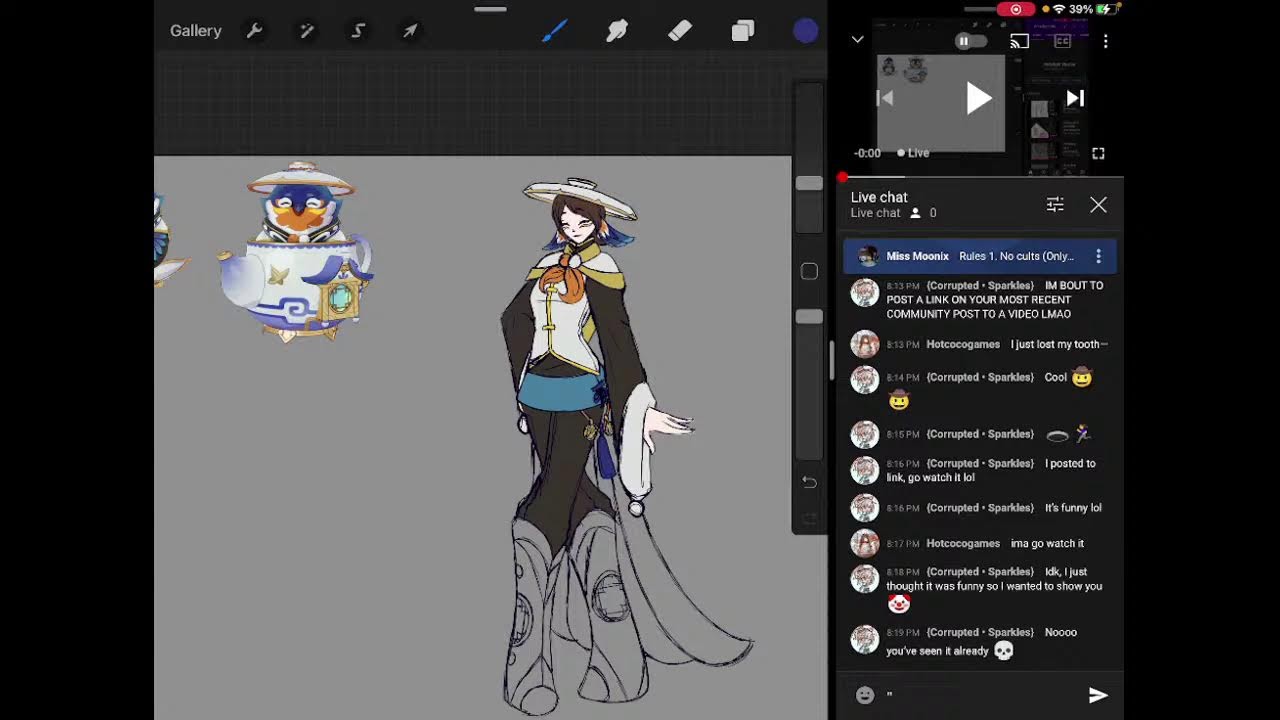Tap the square modify button on sidebar
The image size is (1280, 720).
pyautogui.click(x=809, y=271)
